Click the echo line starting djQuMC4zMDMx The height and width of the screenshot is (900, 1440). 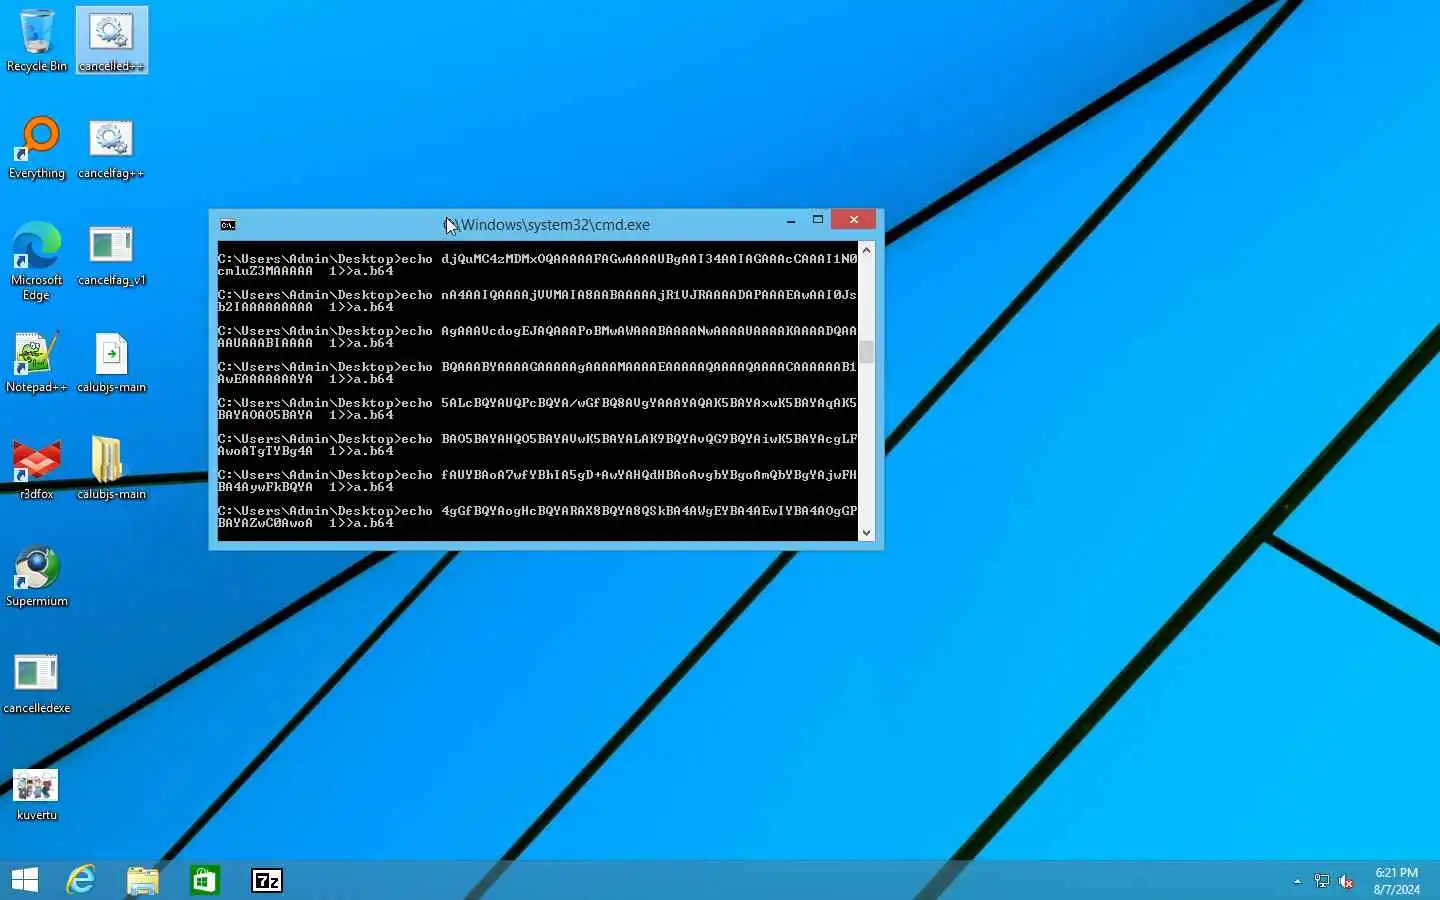click(x=537, y=265)
